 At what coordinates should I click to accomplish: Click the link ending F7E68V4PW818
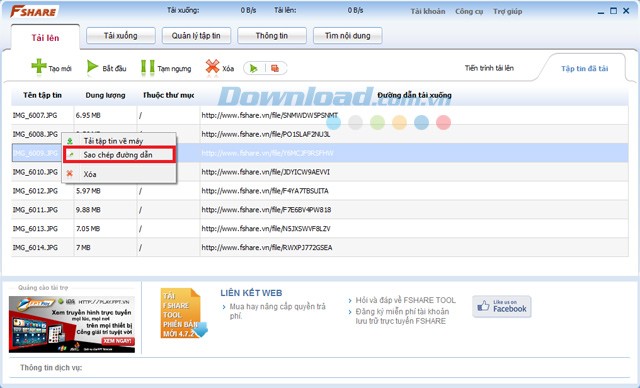[x=266, y=210]
